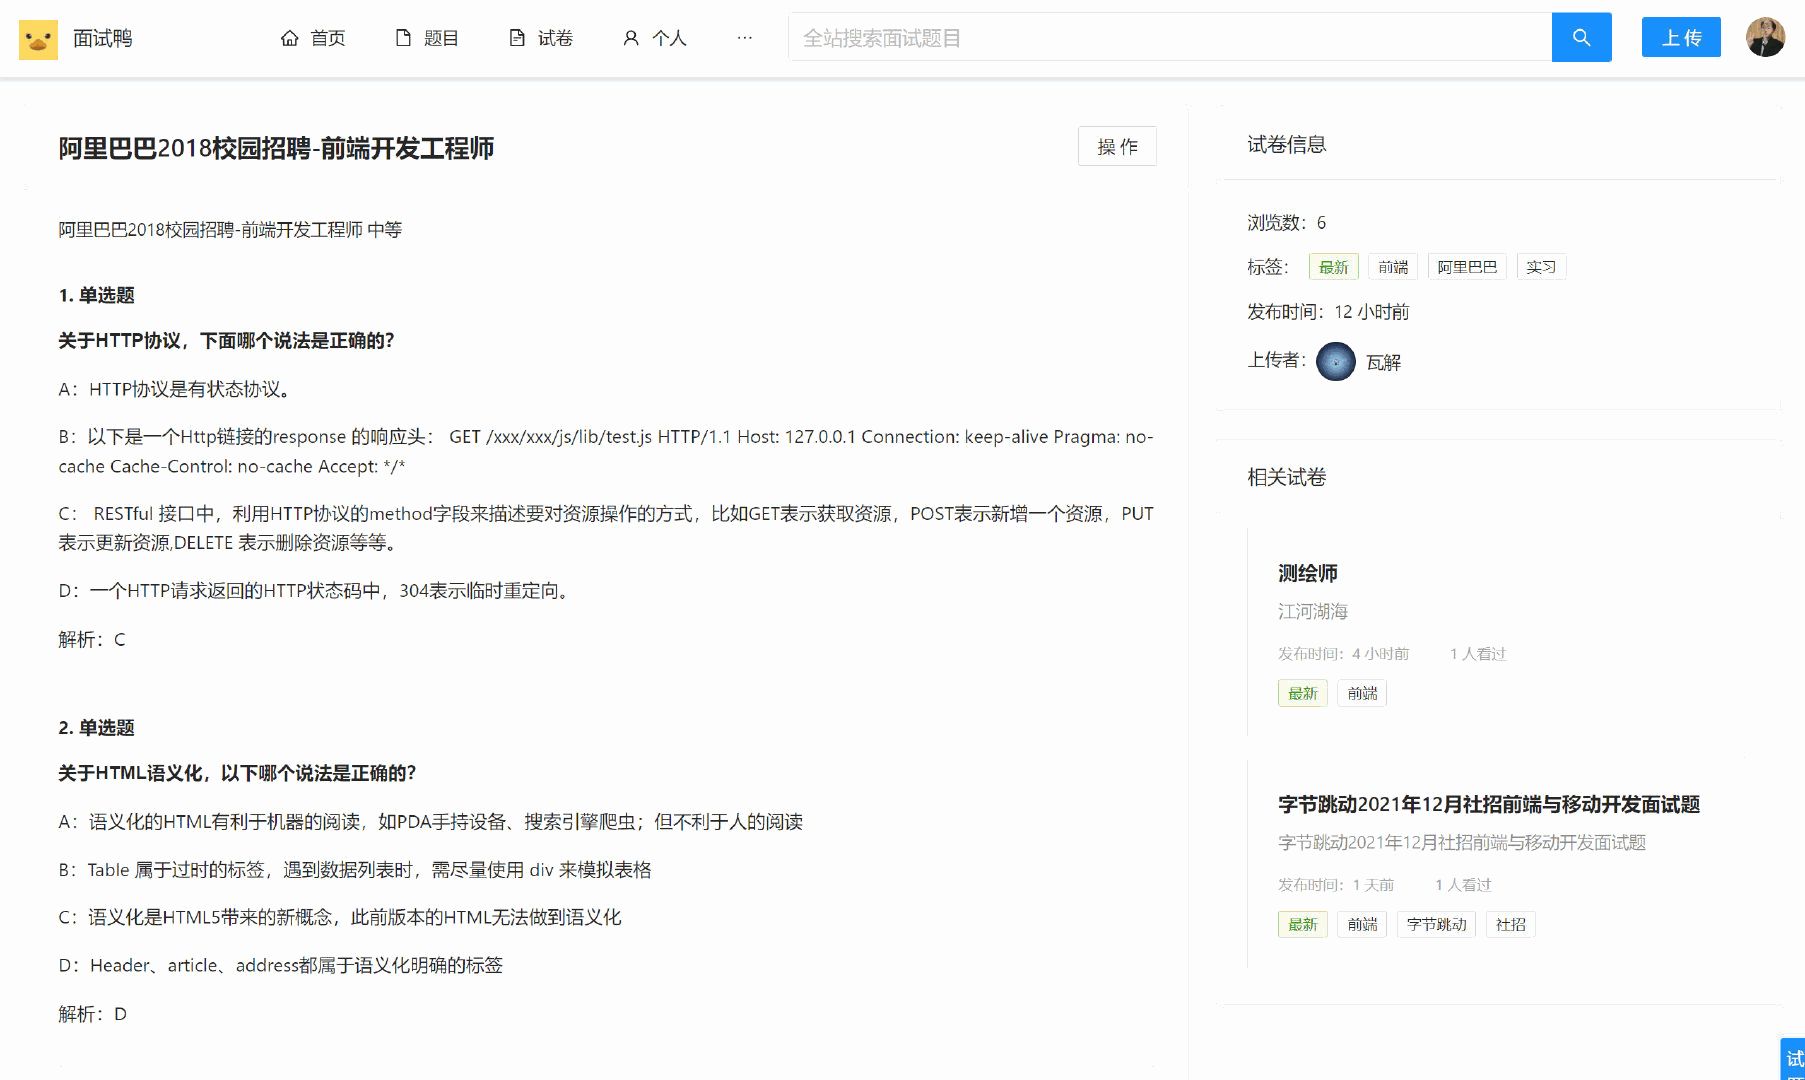Viewport: 1805px width, 1080px height.
Task: Open the three-dots more menu
Action: (x=744, y=38)
